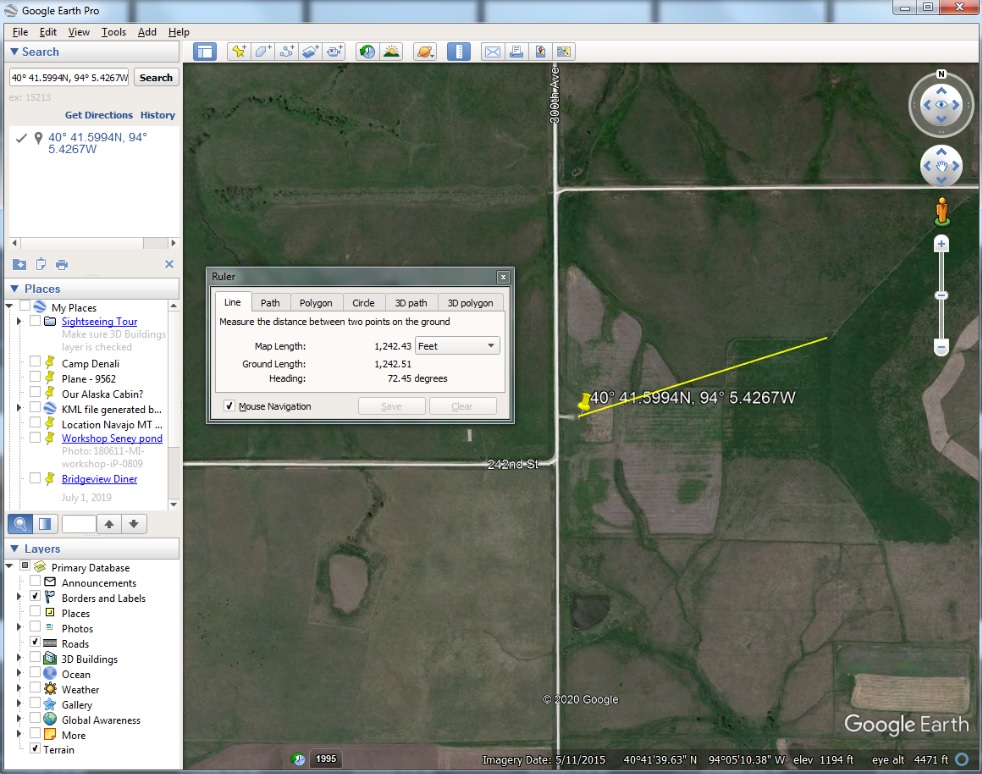Close the Ruler dialog
The width and height of the screenshot is (982, 774).
503,277
